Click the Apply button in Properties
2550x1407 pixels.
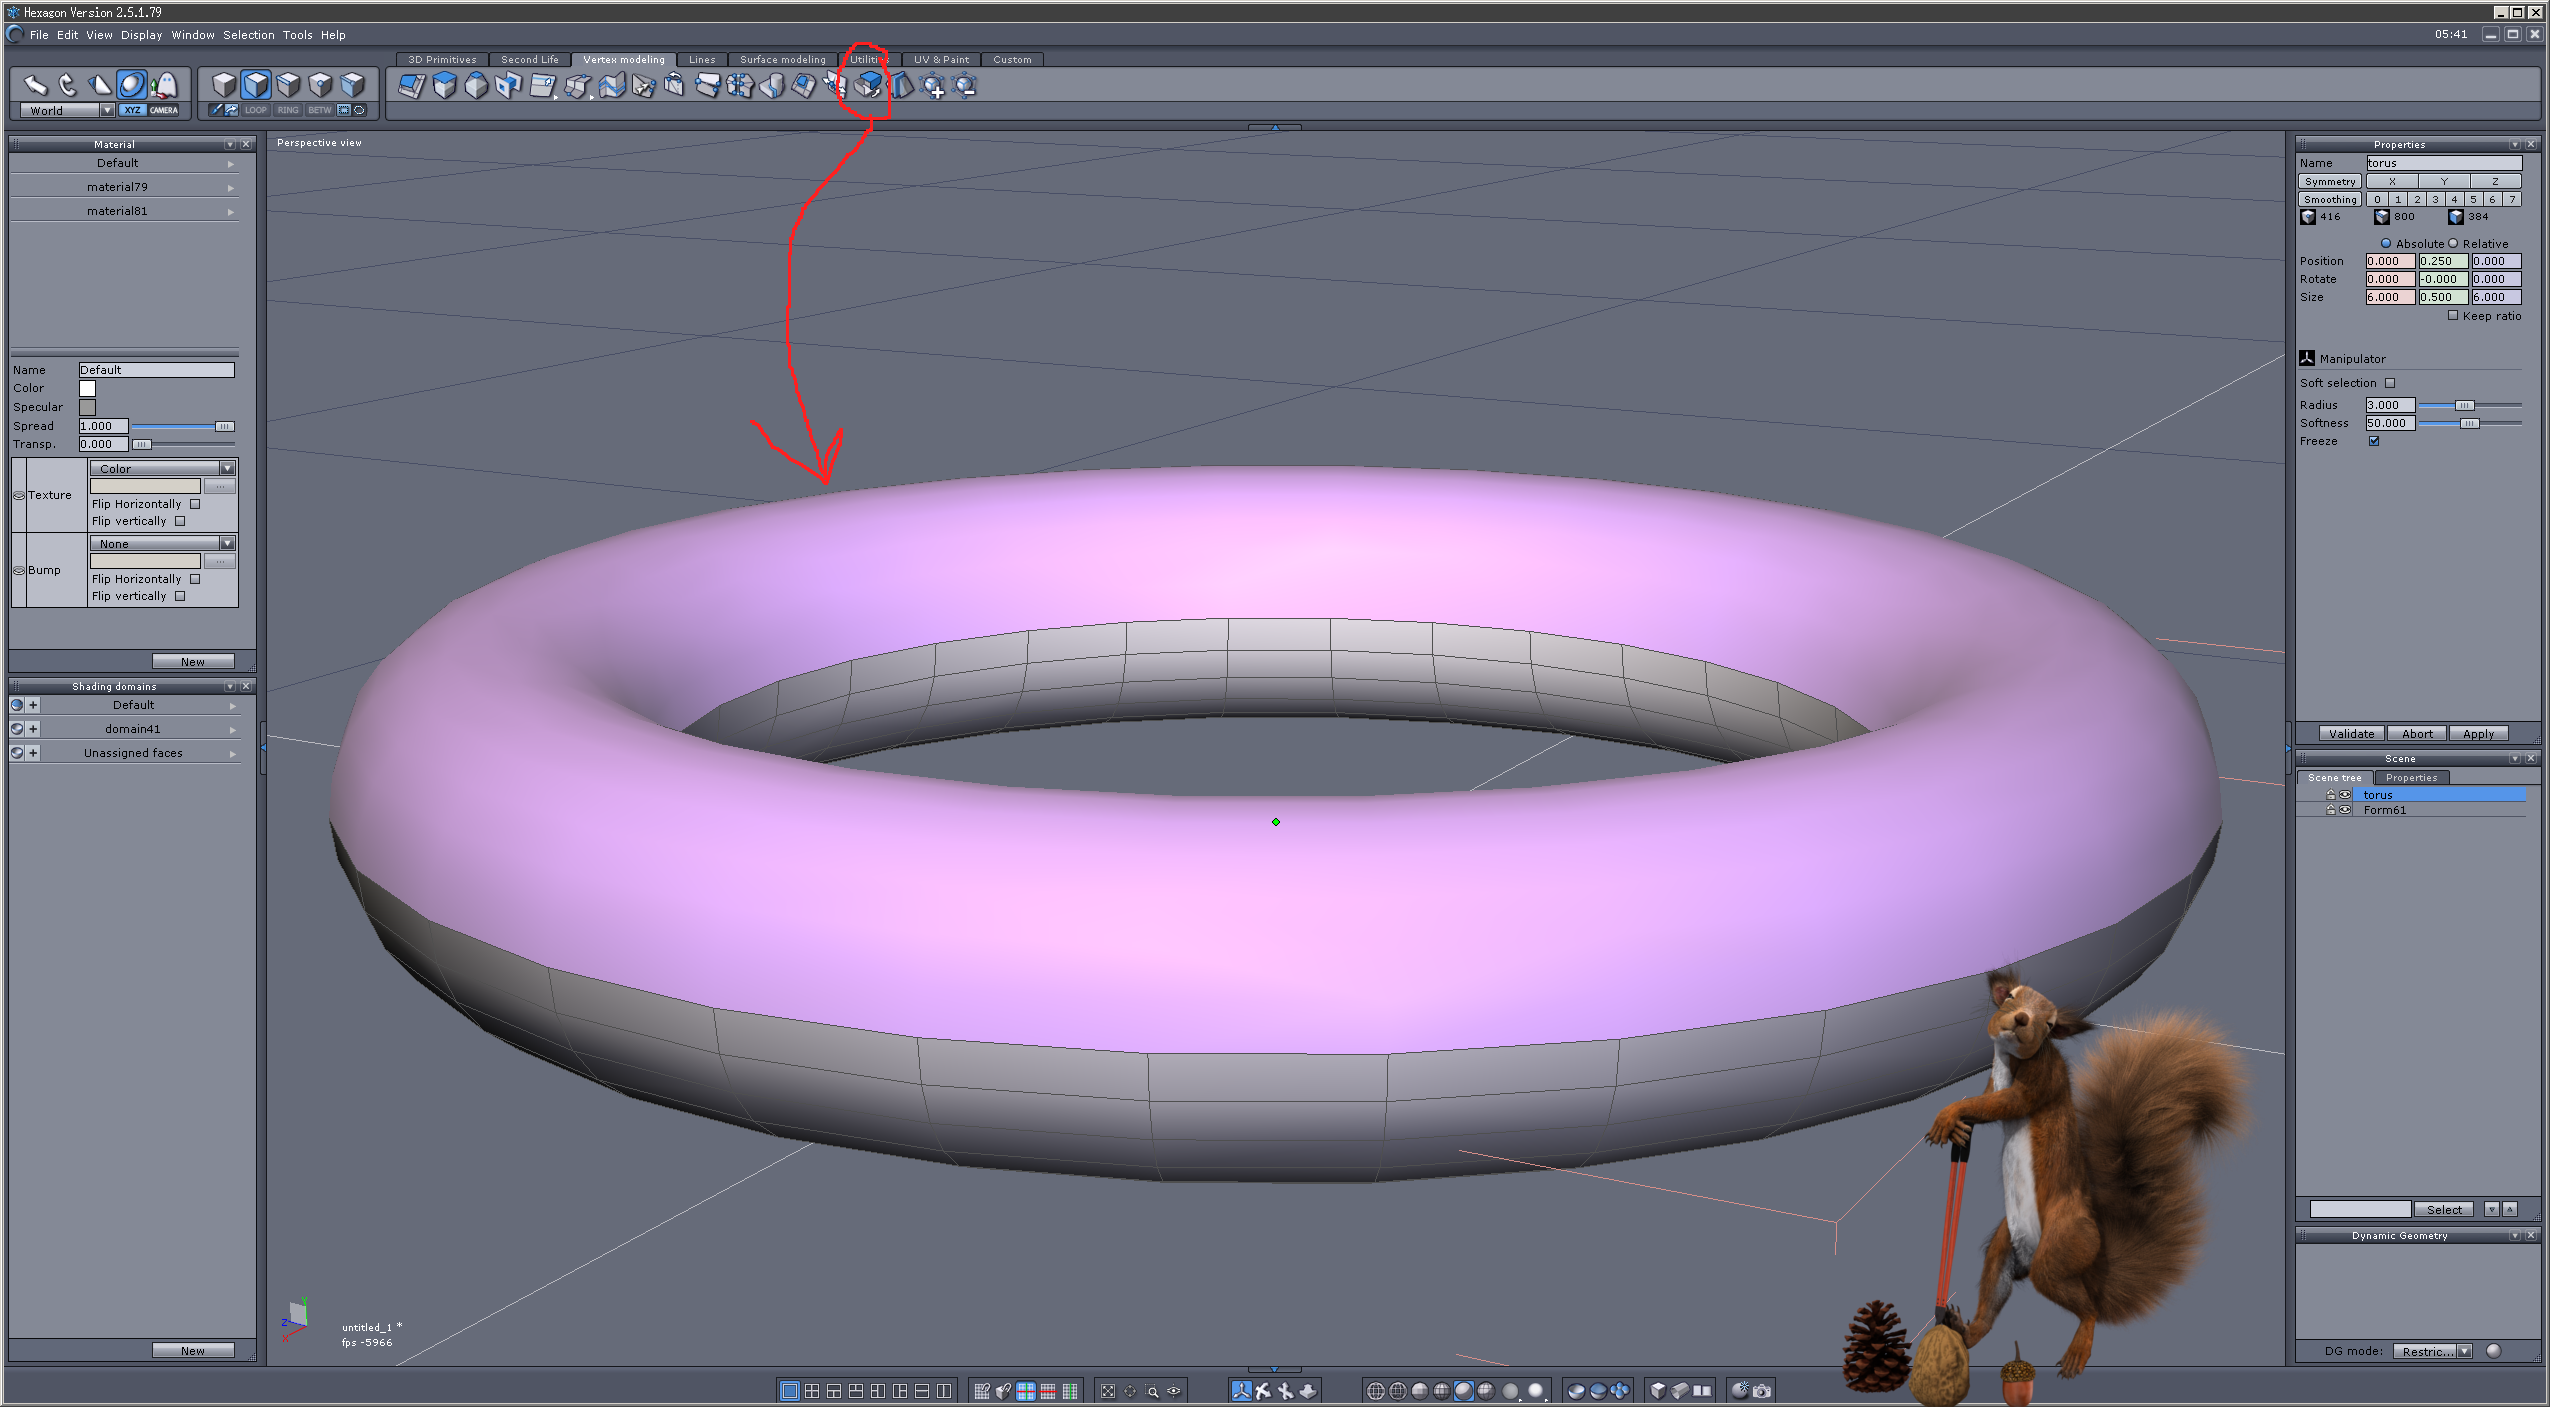(2478, 733)
